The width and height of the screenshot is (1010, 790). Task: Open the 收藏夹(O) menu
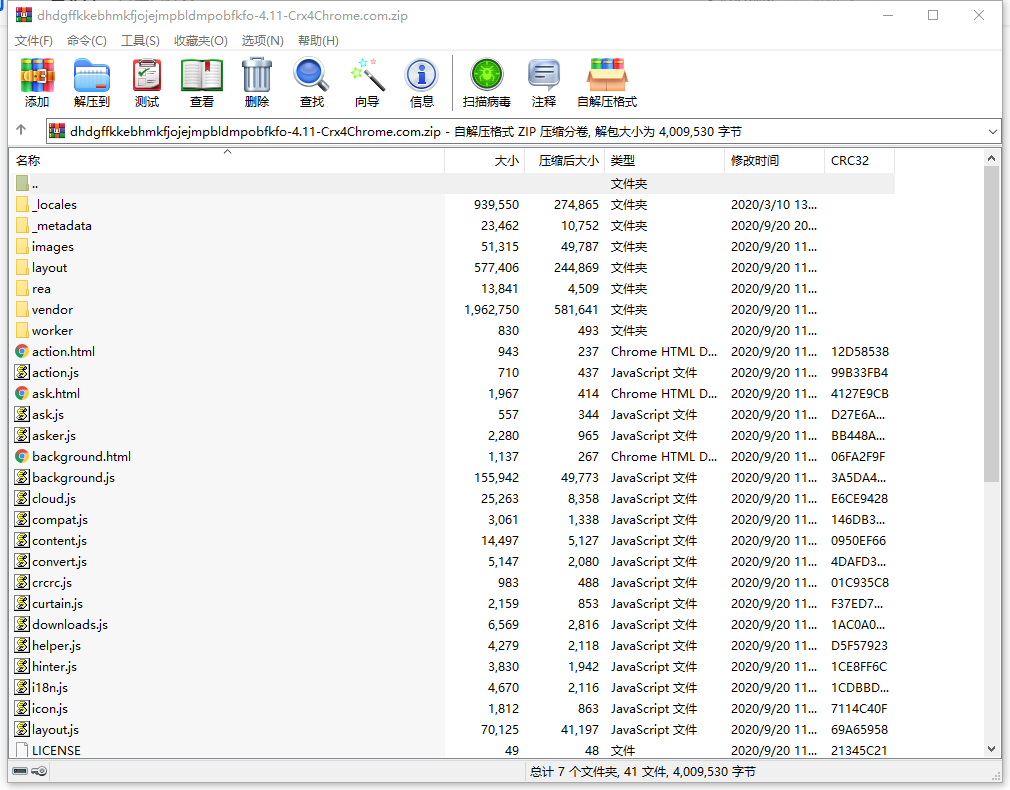click(200, 41)
